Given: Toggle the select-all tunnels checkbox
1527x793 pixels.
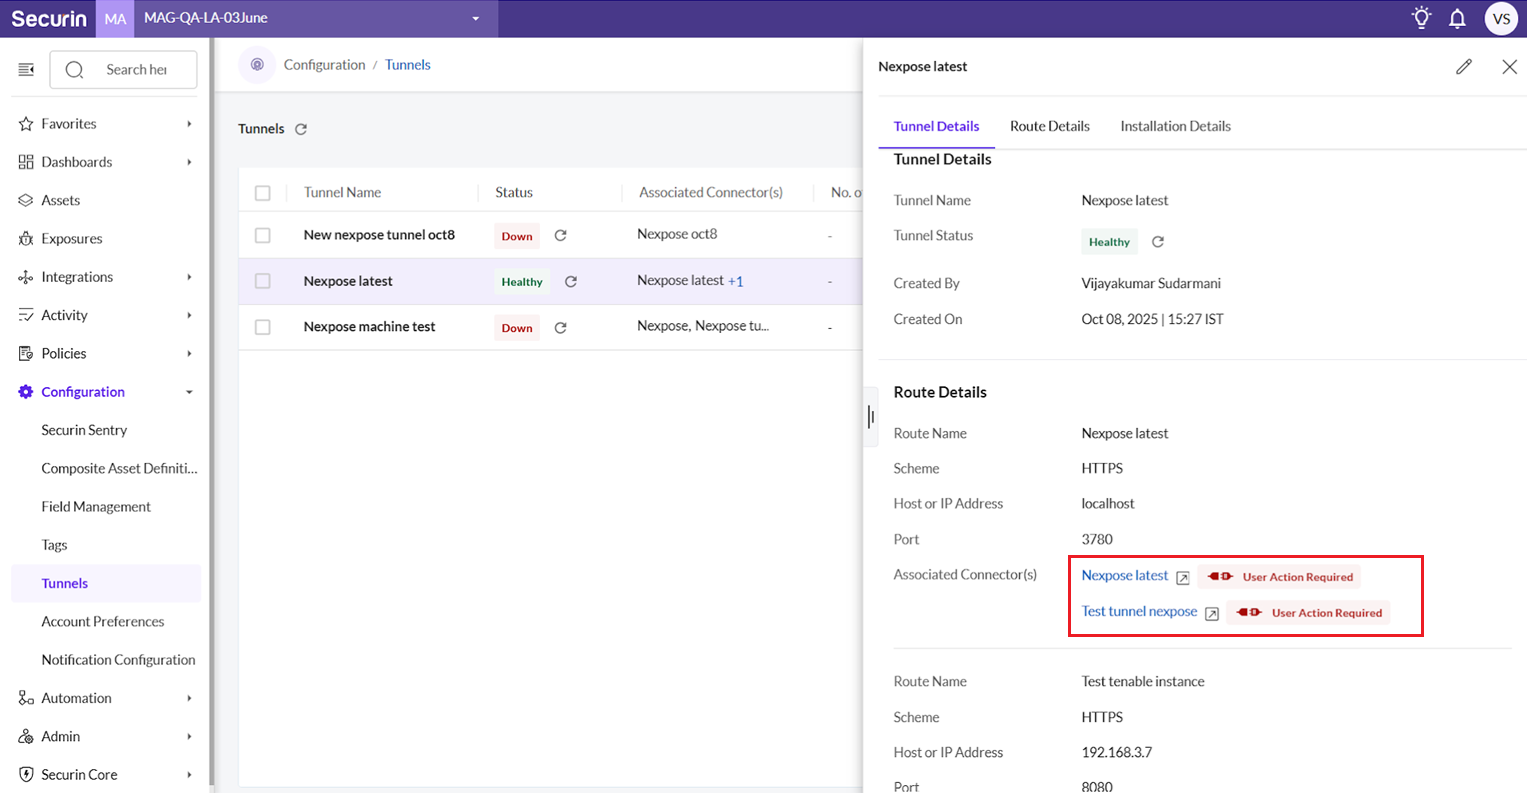Looking at the screenshot, I should 263,193.
